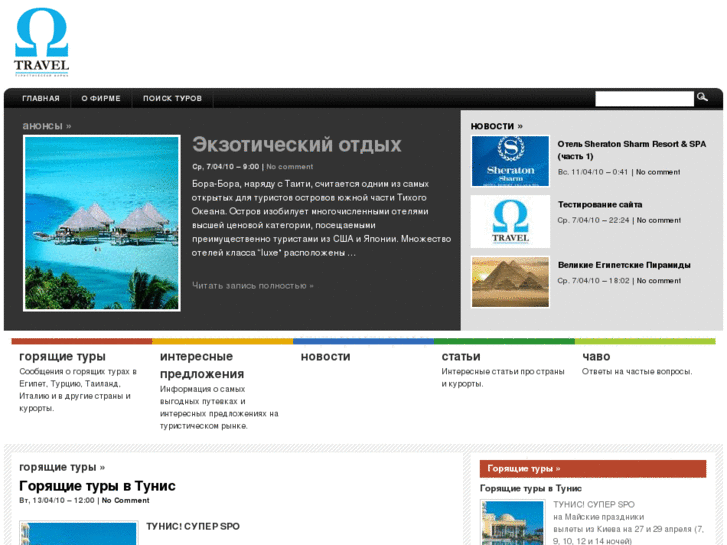Select the статьи category tab
The height and width of the screenshot is (545, 727).
[x=461, y=356]
